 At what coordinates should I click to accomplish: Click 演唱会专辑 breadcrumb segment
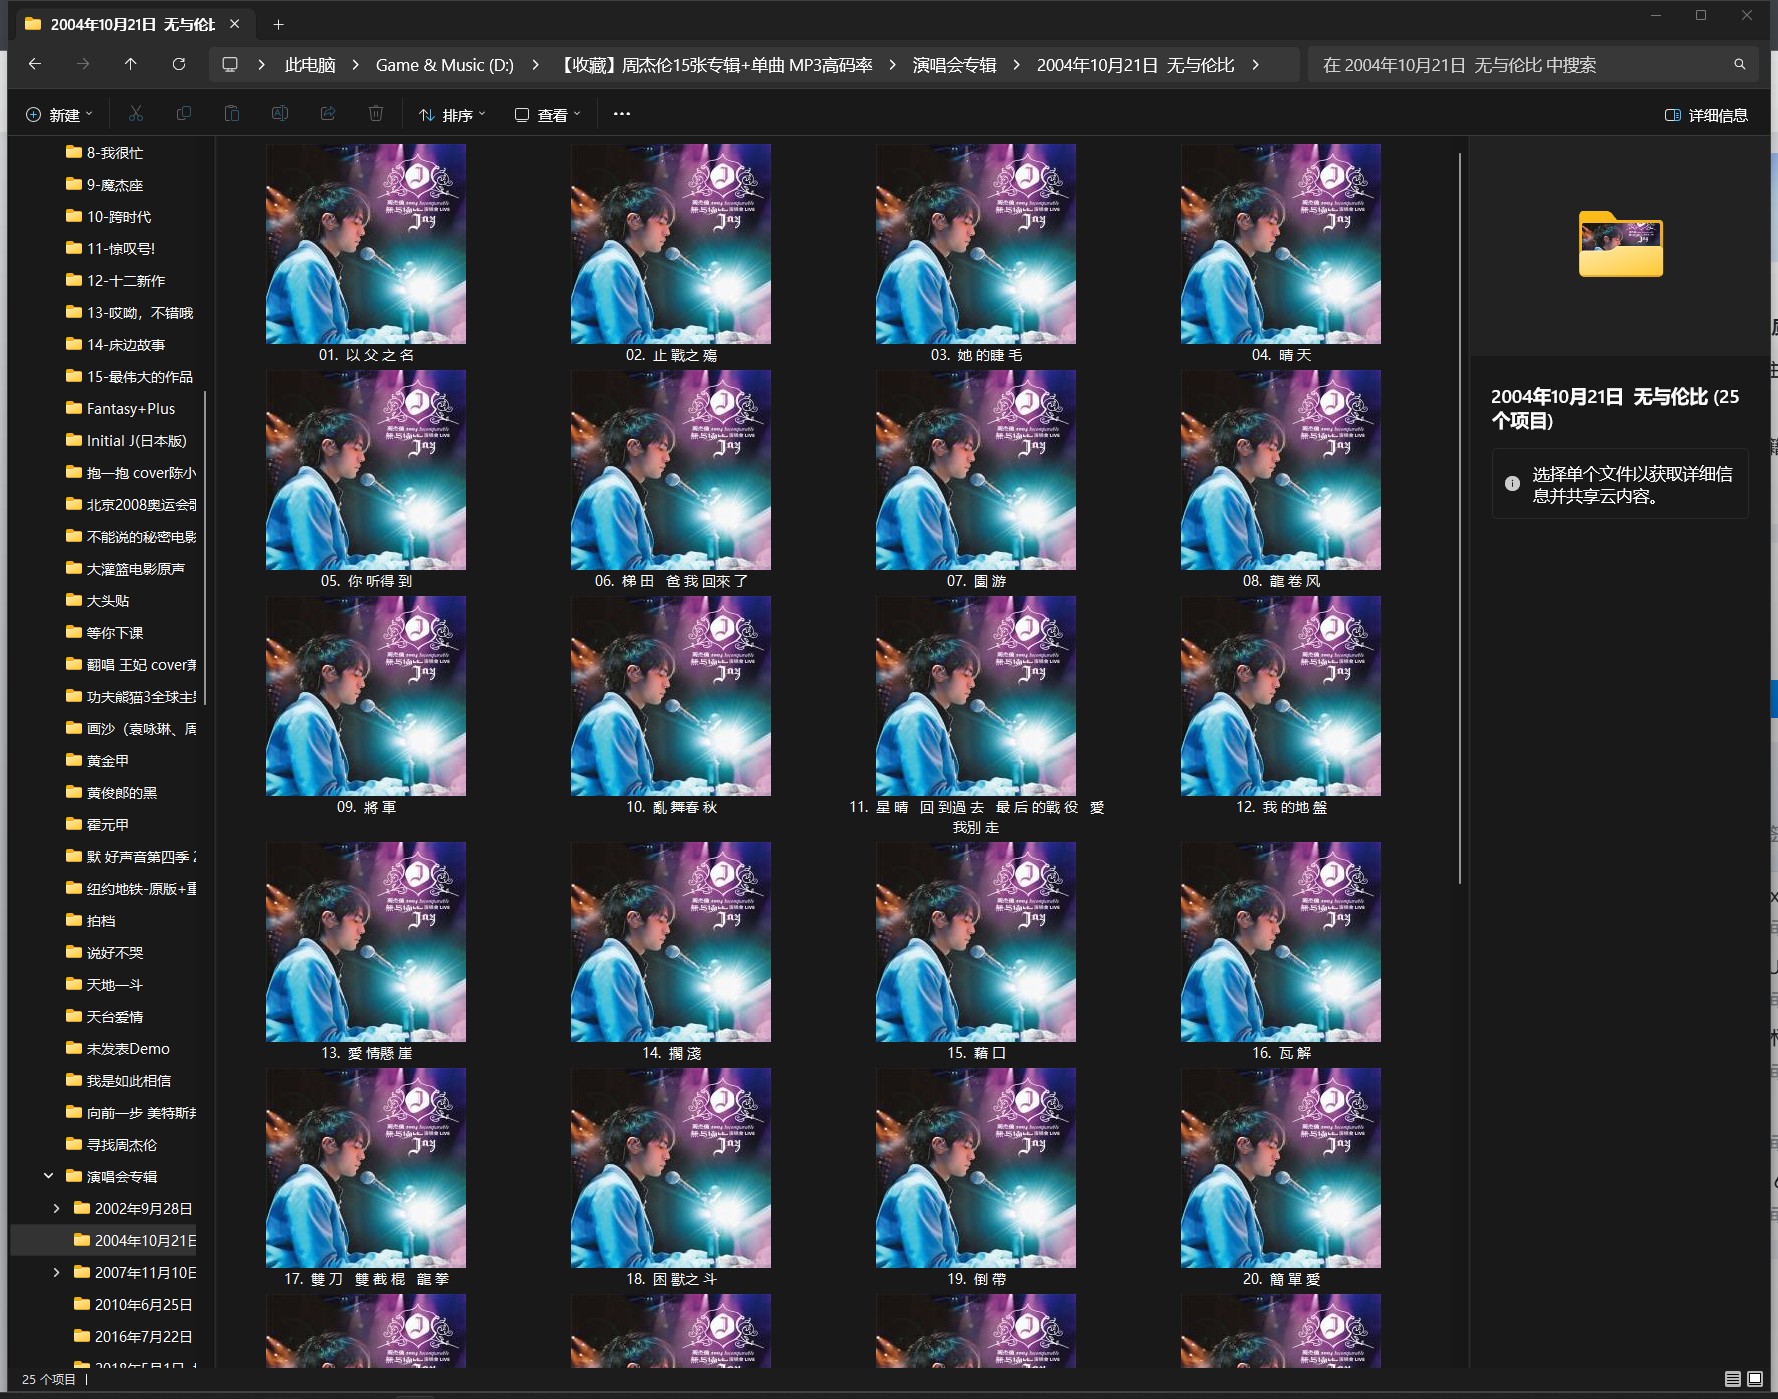955,65
